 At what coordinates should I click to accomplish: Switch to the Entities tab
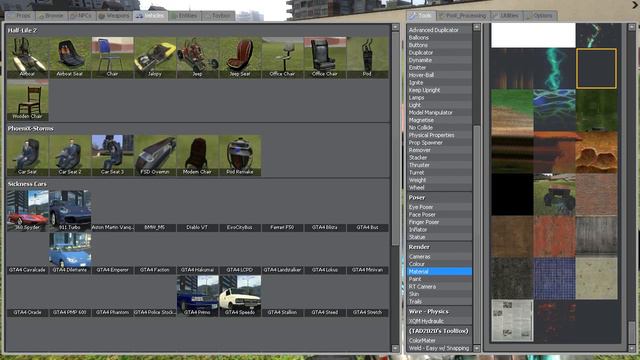coord(184,16)
